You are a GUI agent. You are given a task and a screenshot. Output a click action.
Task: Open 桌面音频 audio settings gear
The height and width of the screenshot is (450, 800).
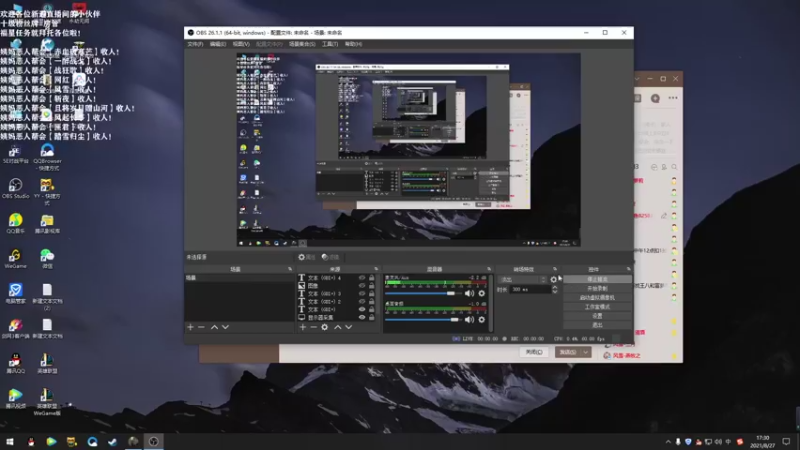(x=482, y=320)
